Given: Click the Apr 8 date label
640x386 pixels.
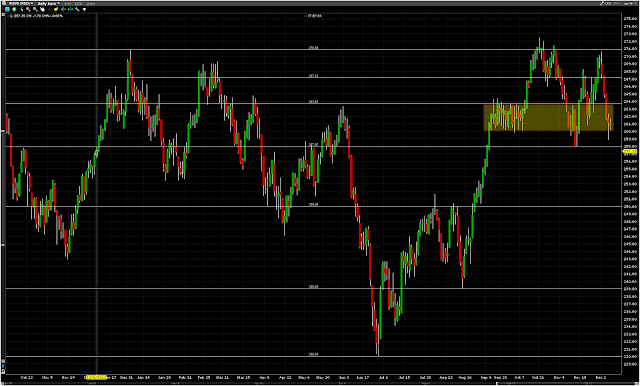Looking at the screenshot, I should click(264, 377).
